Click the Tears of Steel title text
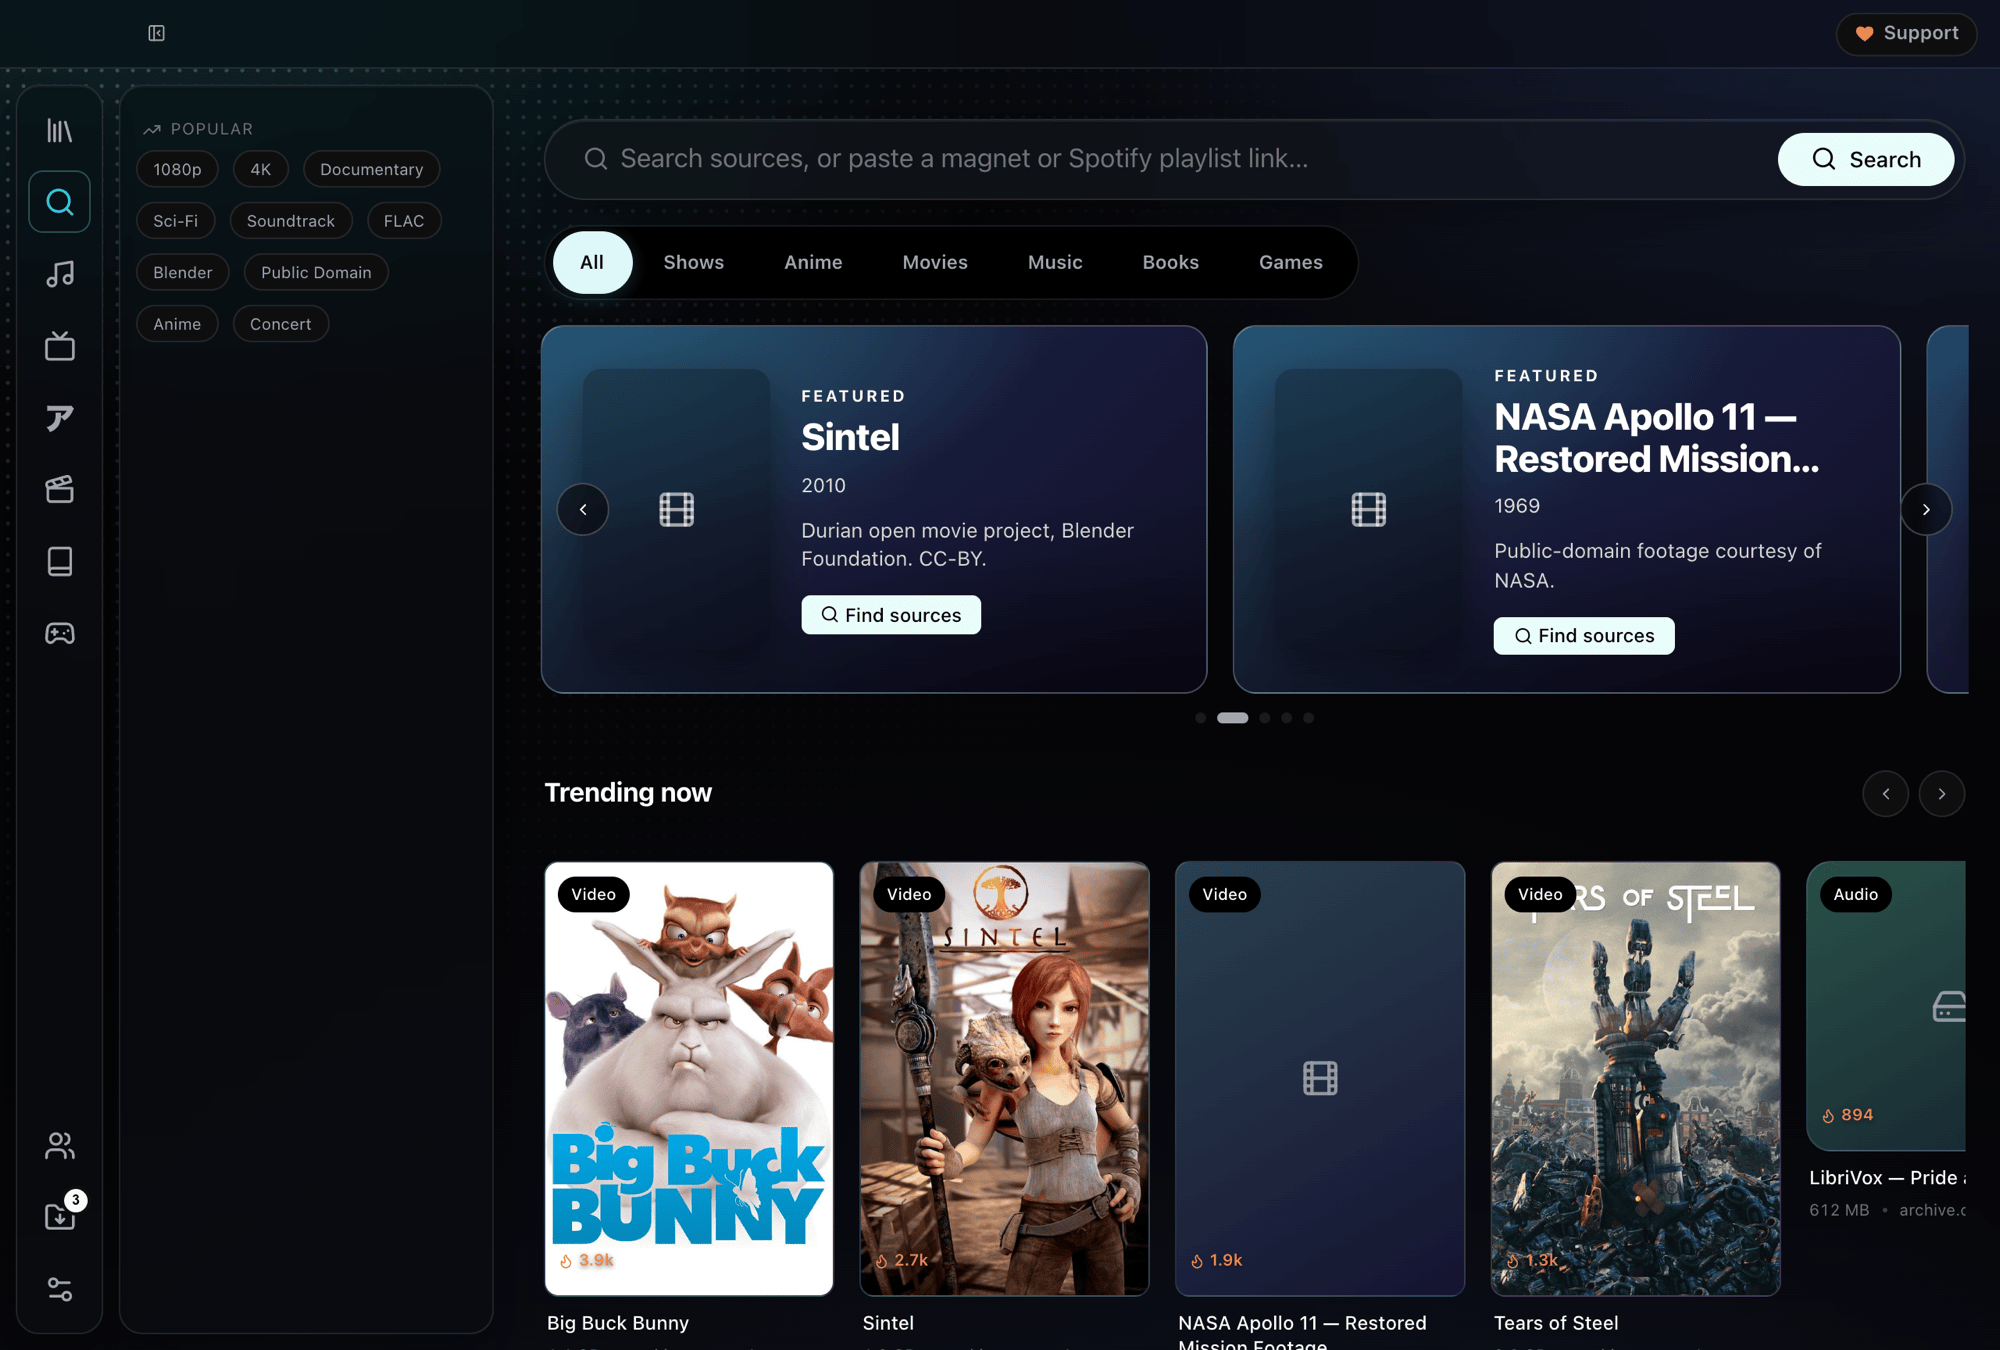Image resolution: width=2000 pixels, height=1350 pixels. coord(1556,1323)
